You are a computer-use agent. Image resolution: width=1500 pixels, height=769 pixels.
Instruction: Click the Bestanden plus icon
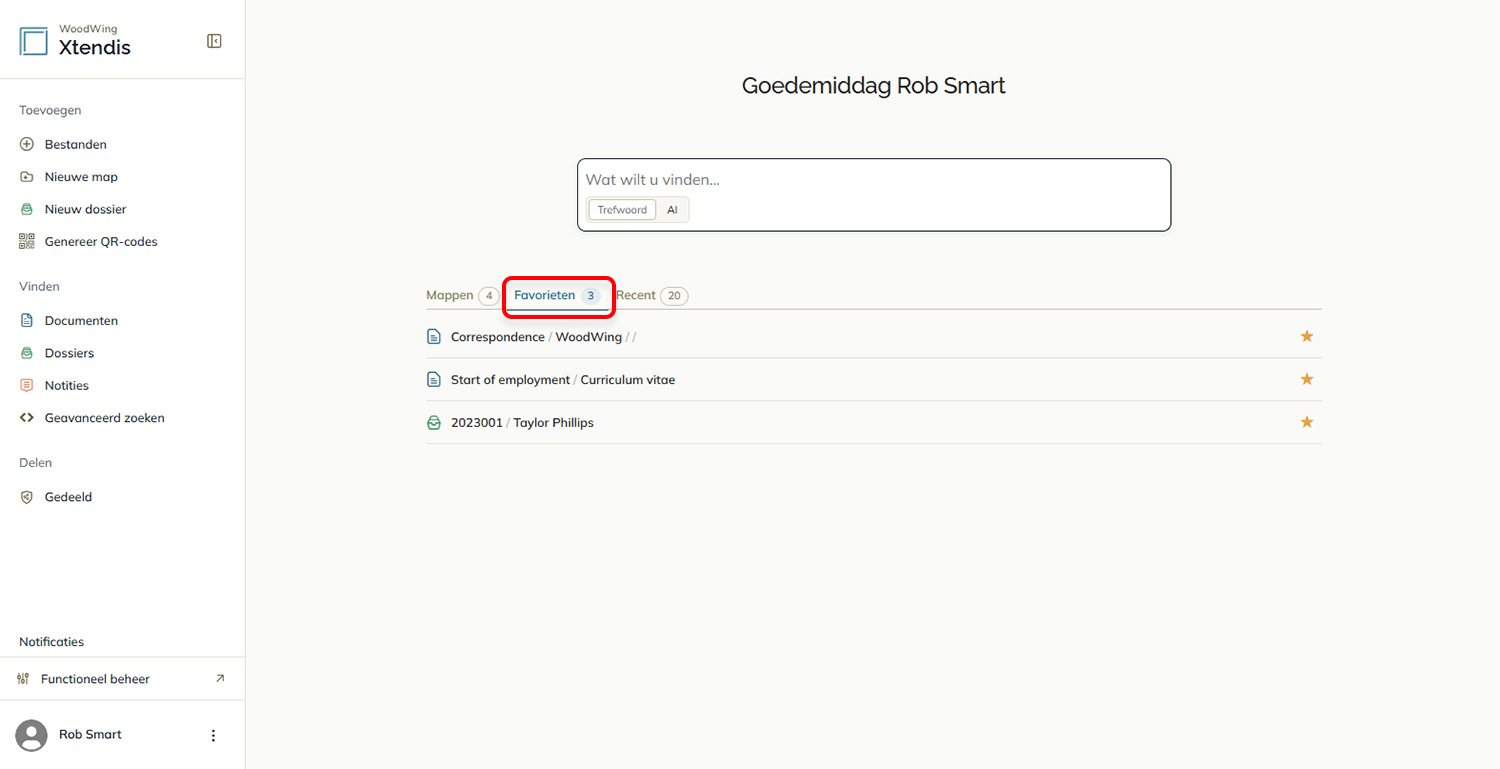[27, 144]
